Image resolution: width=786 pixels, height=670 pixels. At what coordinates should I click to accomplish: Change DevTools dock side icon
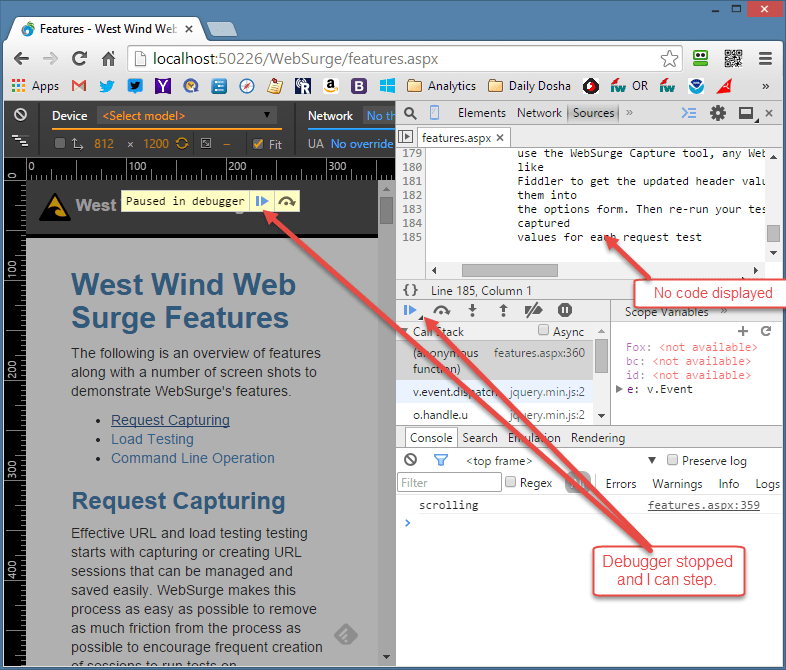(746, 114)
